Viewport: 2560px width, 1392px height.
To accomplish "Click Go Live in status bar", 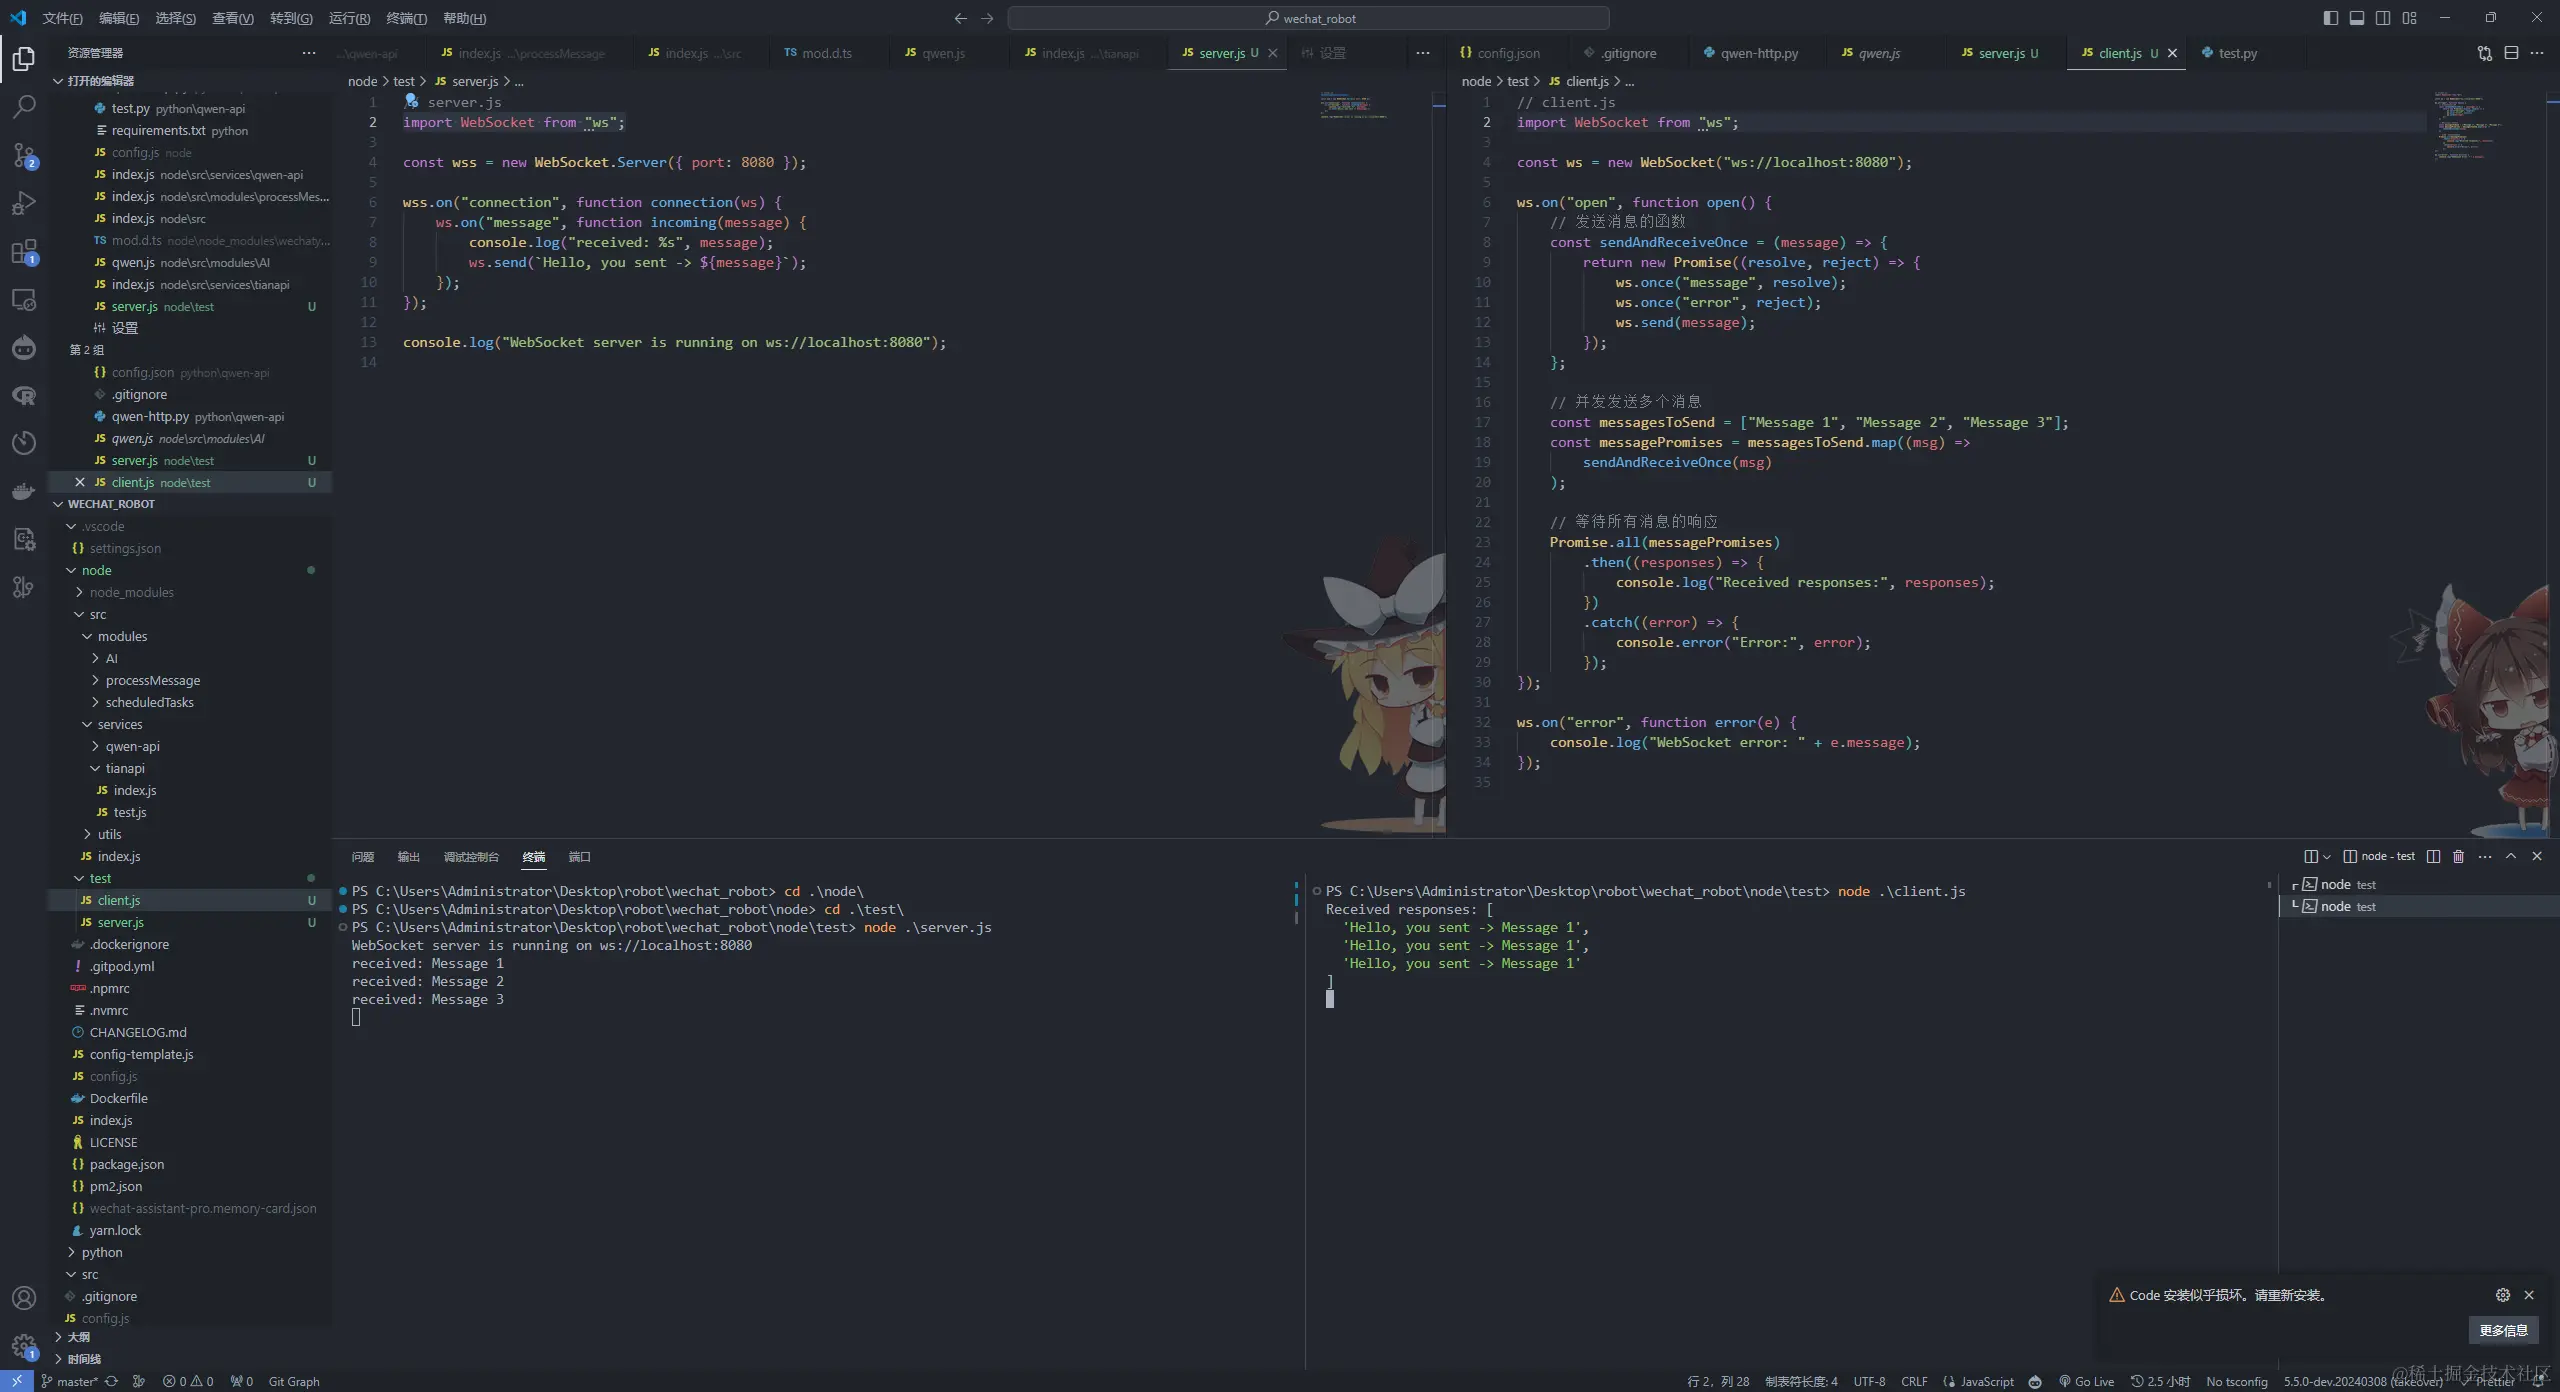I will coord(2086,1381).
